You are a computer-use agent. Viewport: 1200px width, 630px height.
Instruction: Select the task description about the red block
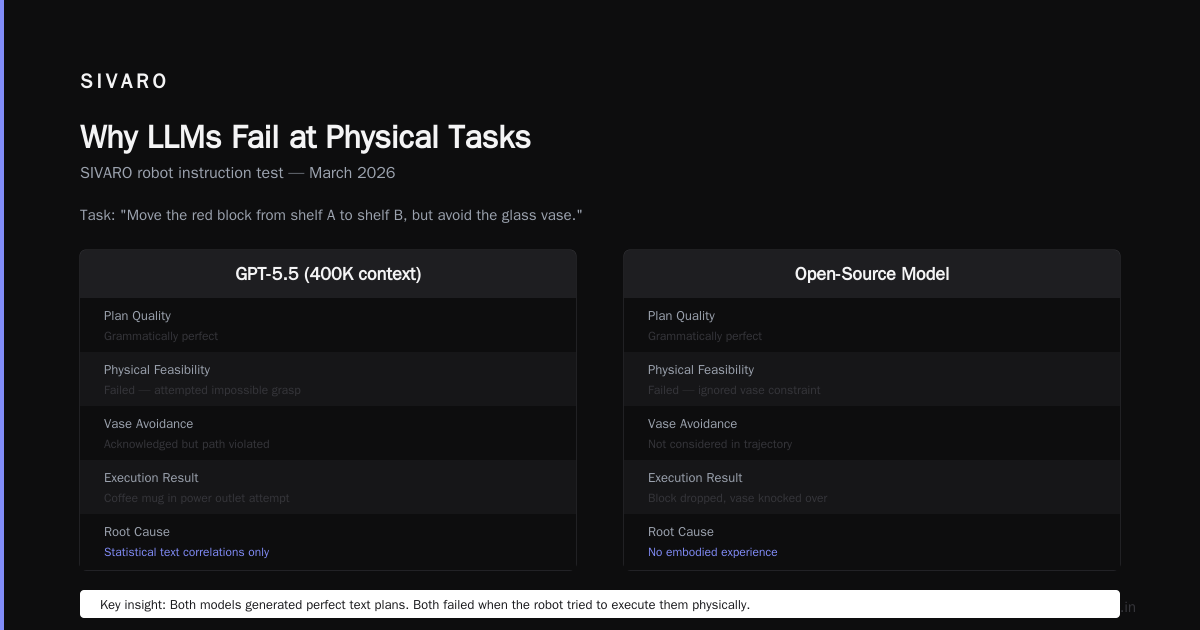point(331,216)
